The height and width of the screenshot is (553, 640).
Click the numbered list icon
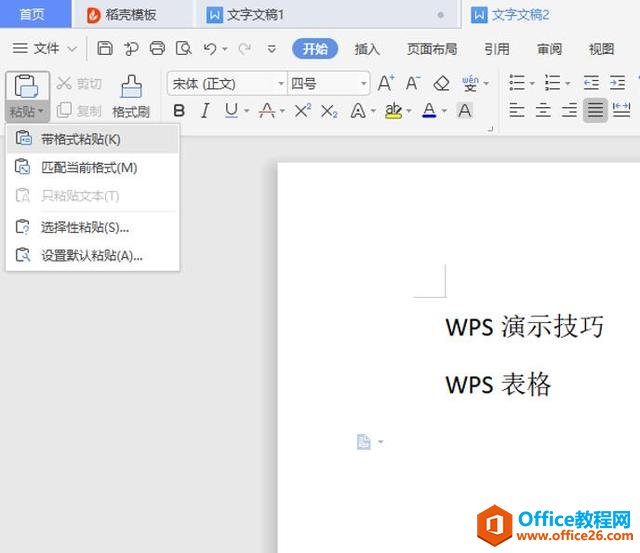(x=552, y=83)
